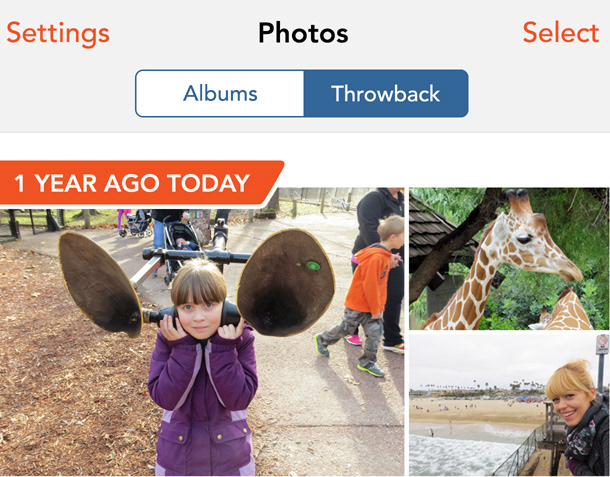Click the orange Select link
This screenshot has width=610, height=477.
[561, 32]
